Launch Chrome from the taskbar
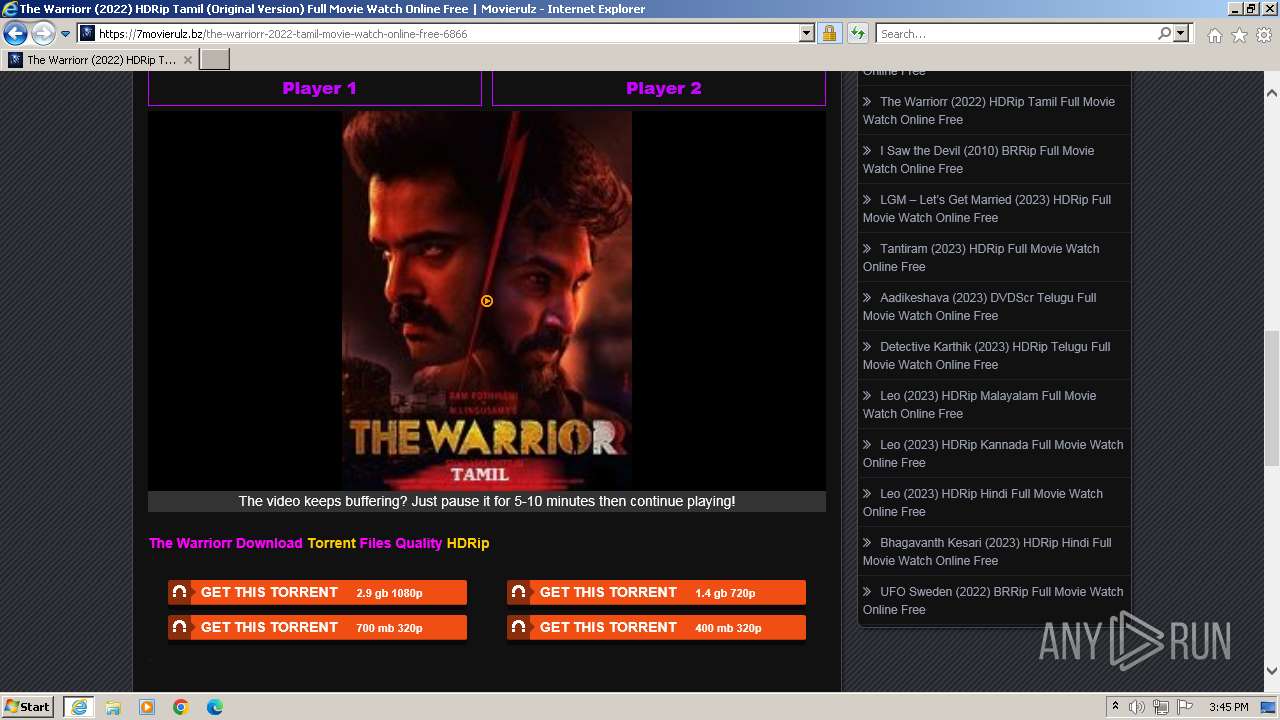The width and height of the screenshot is (1280, 720). click(x=181, y=707)
